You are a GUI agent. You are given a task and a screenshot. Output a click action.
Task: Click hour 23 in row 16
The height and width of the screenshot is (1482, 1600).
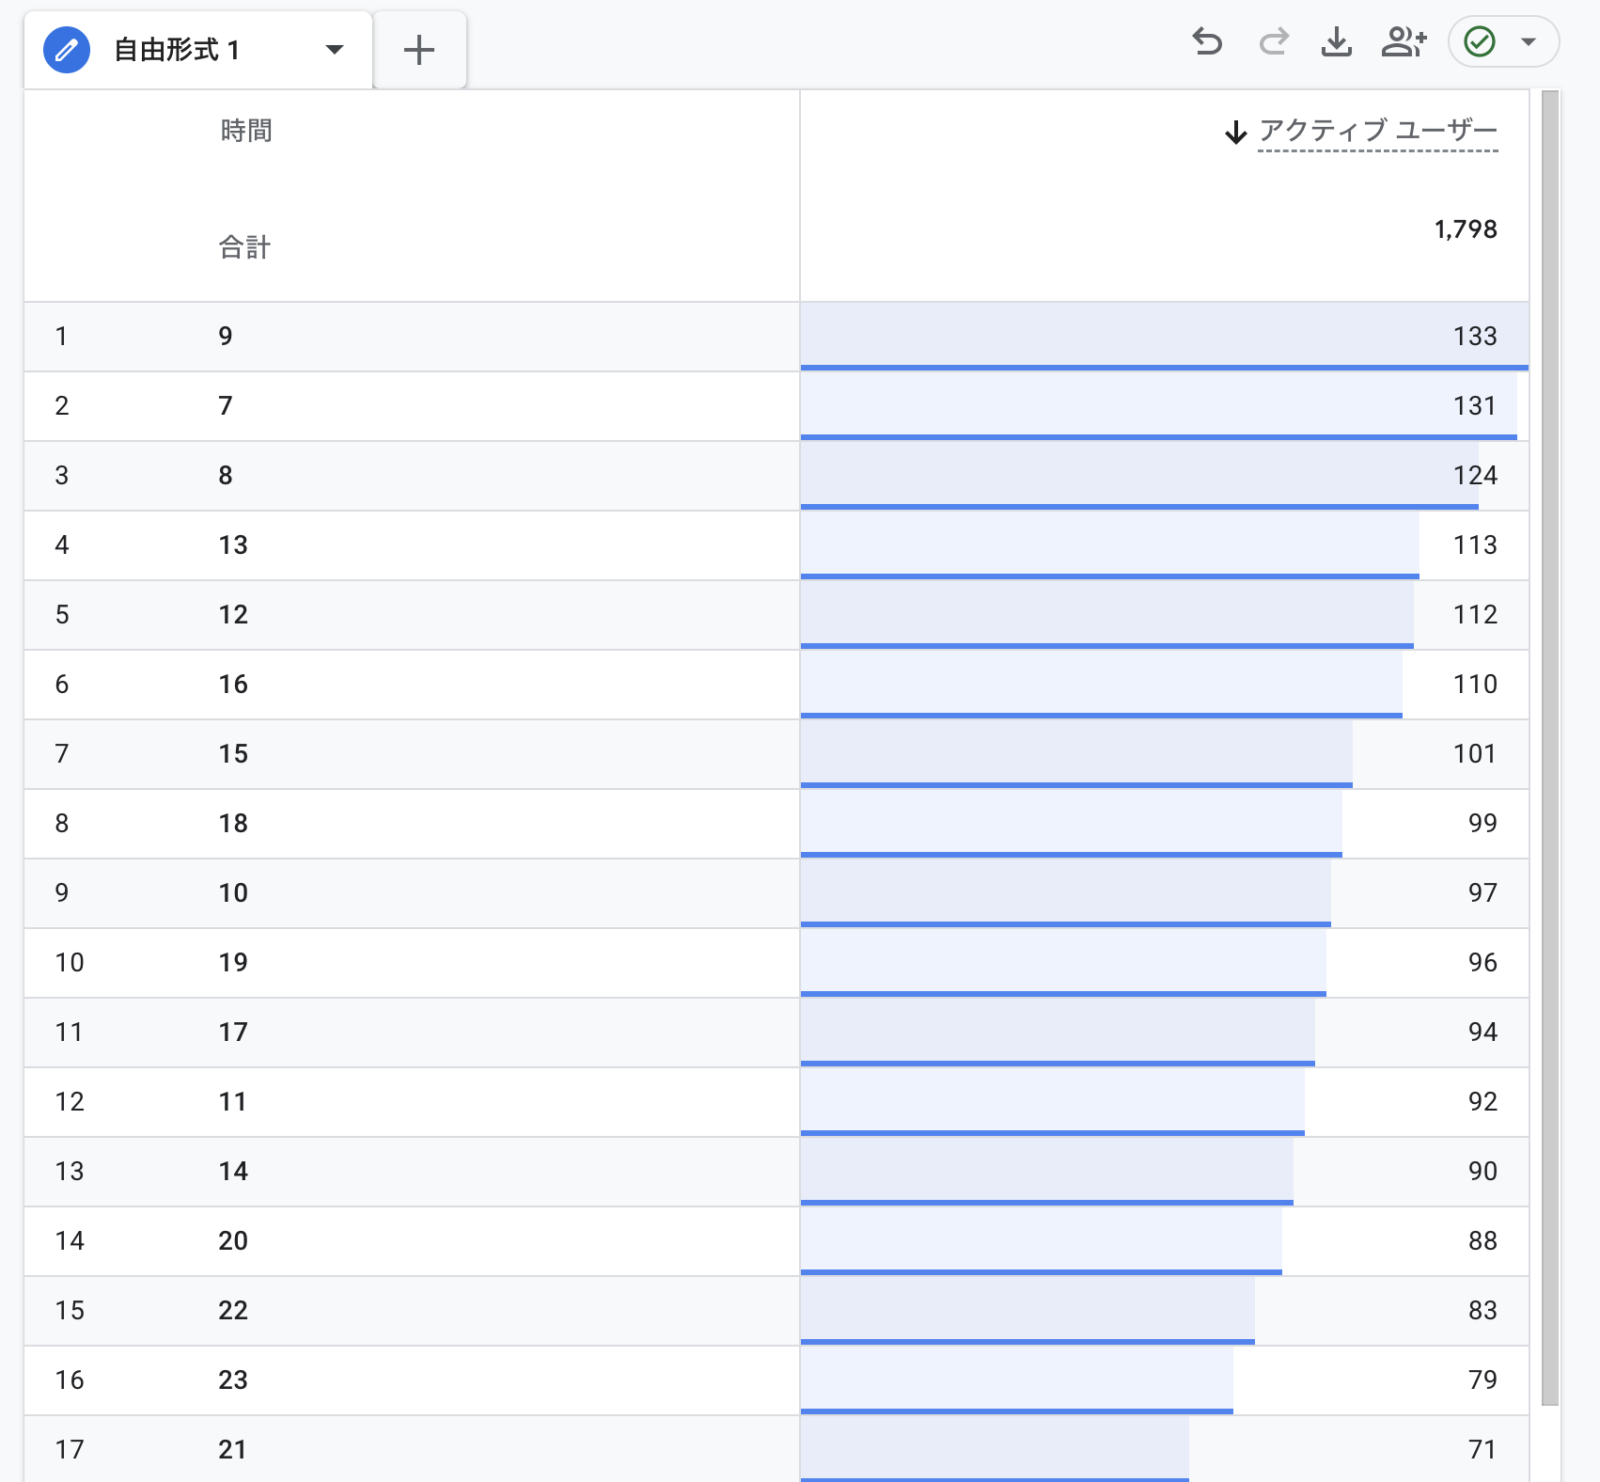point(233,1379)
